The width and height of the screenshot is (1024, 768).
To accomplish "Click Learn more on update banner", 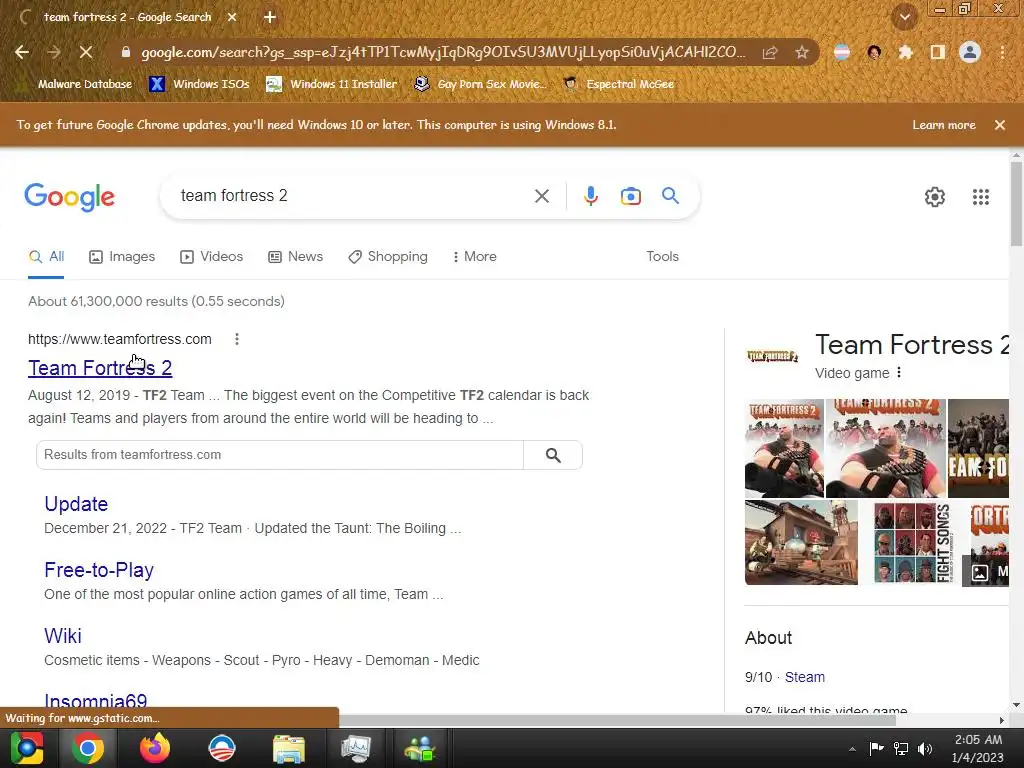I will point(944,125).
